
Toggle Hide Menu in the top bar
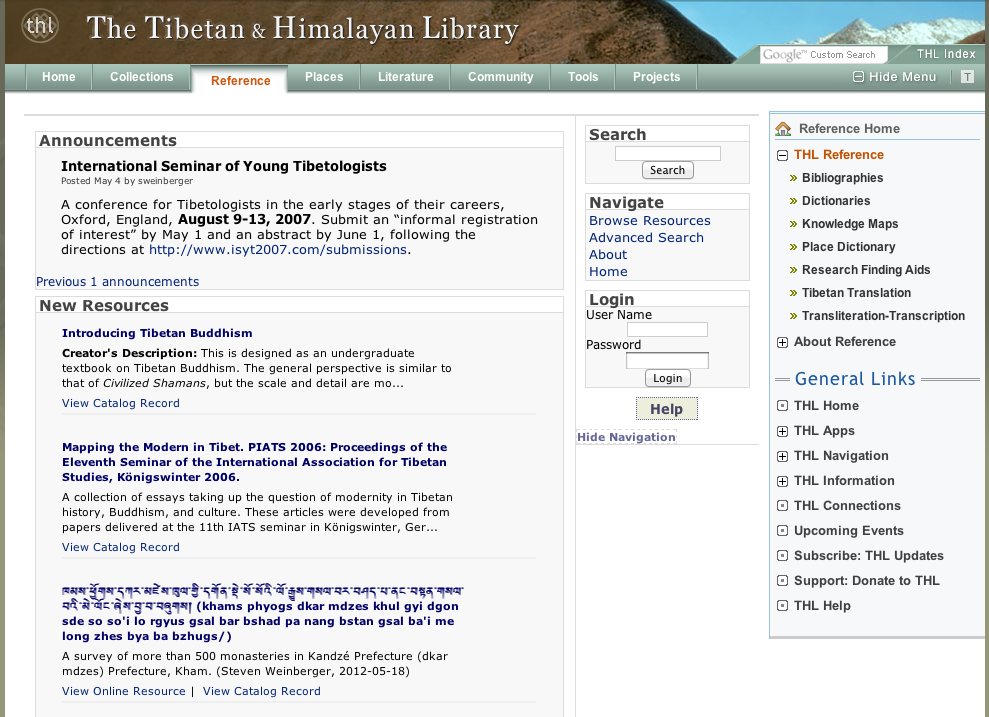[894, 77]
